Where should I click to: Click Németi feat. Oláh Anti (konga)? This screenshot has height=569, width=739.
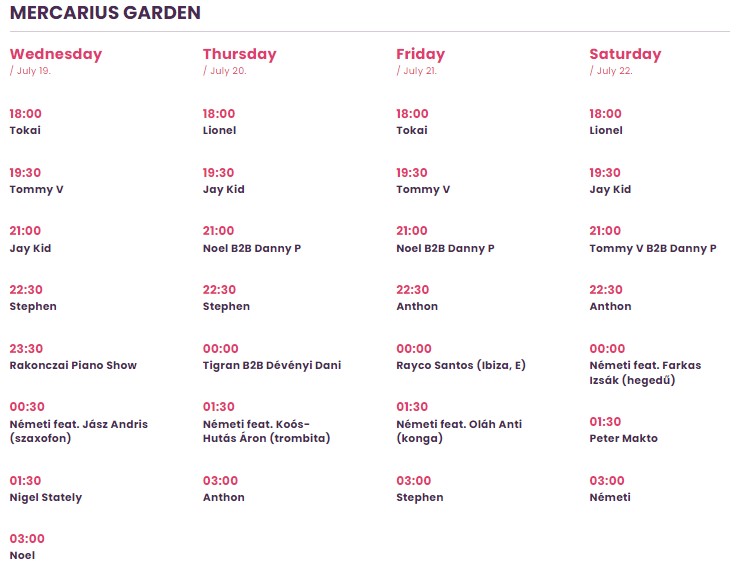click(x=459, y=431)
